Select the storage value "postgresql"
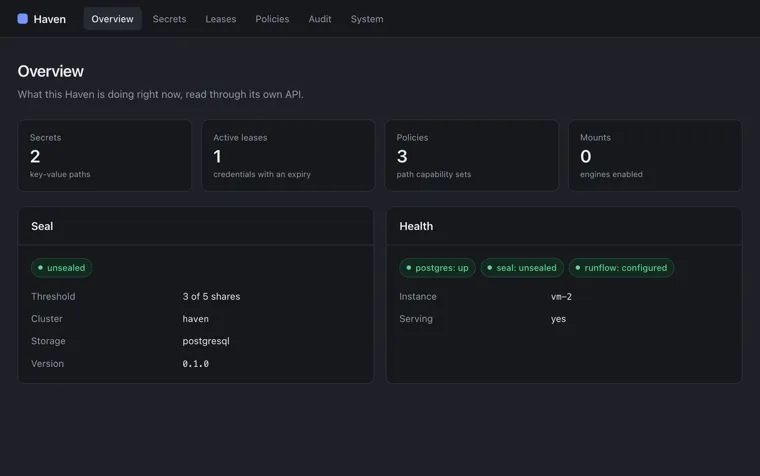This screenshot has width=760, height=476. pyautogui.click(x=206, y=341)
